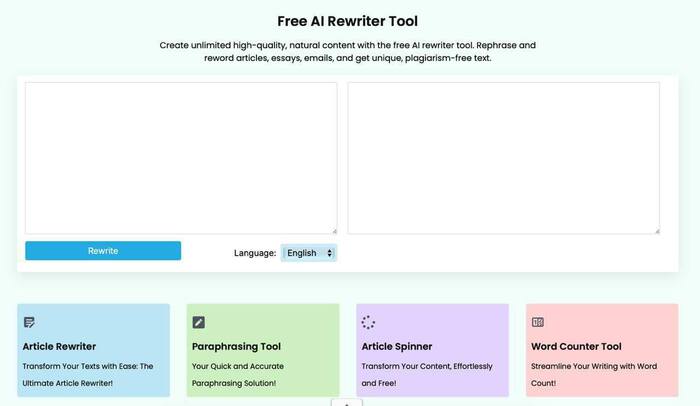
Task: Click the 'Language:' label
Action: point(255,253)
